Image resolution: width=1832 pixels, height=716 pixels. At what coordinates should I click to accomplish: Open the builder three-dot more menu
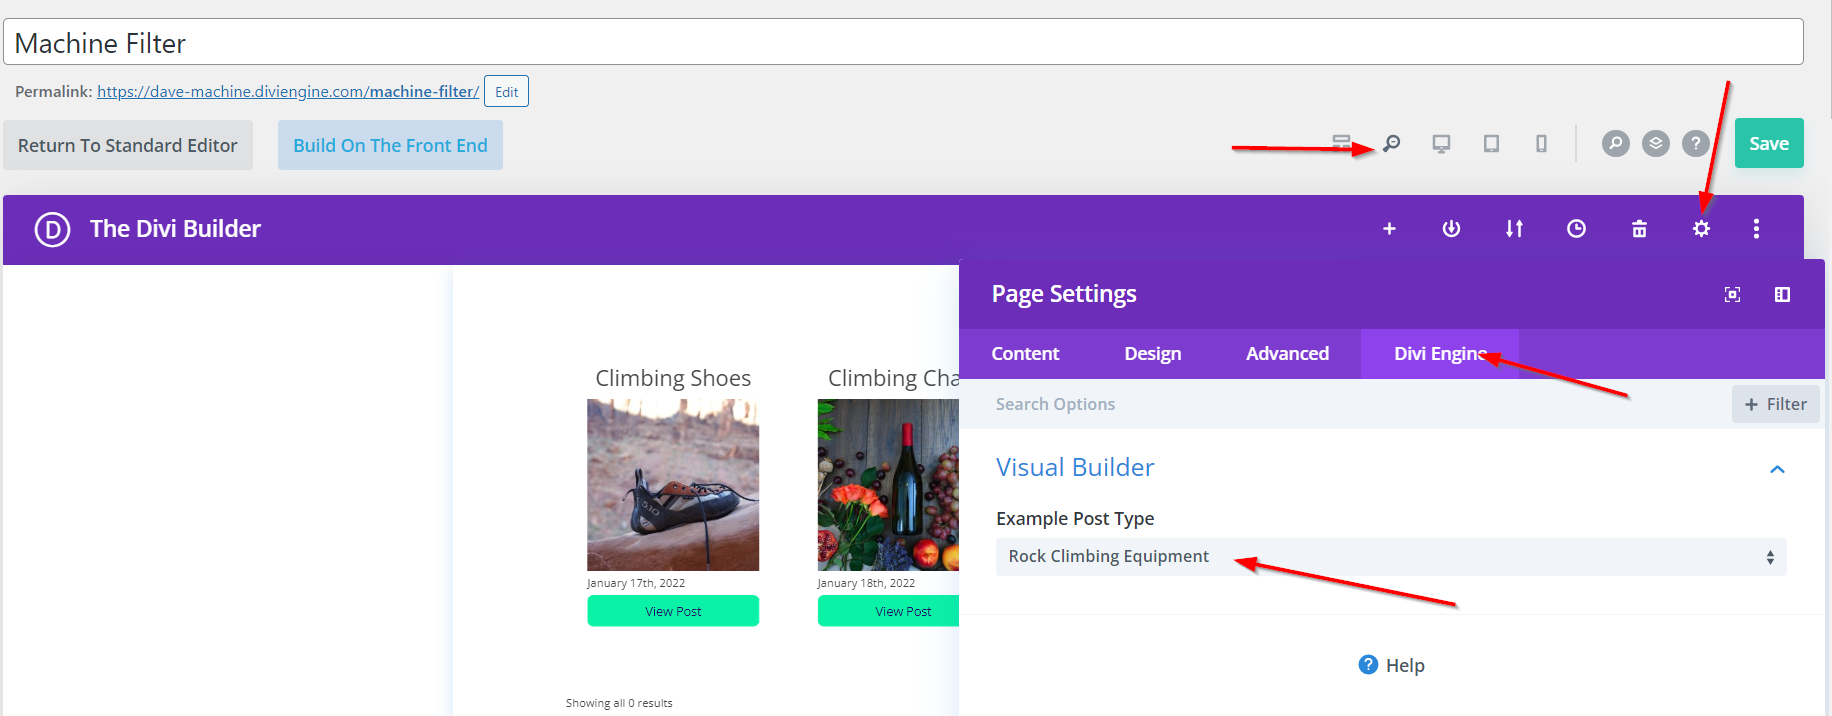click(1756, 229)
